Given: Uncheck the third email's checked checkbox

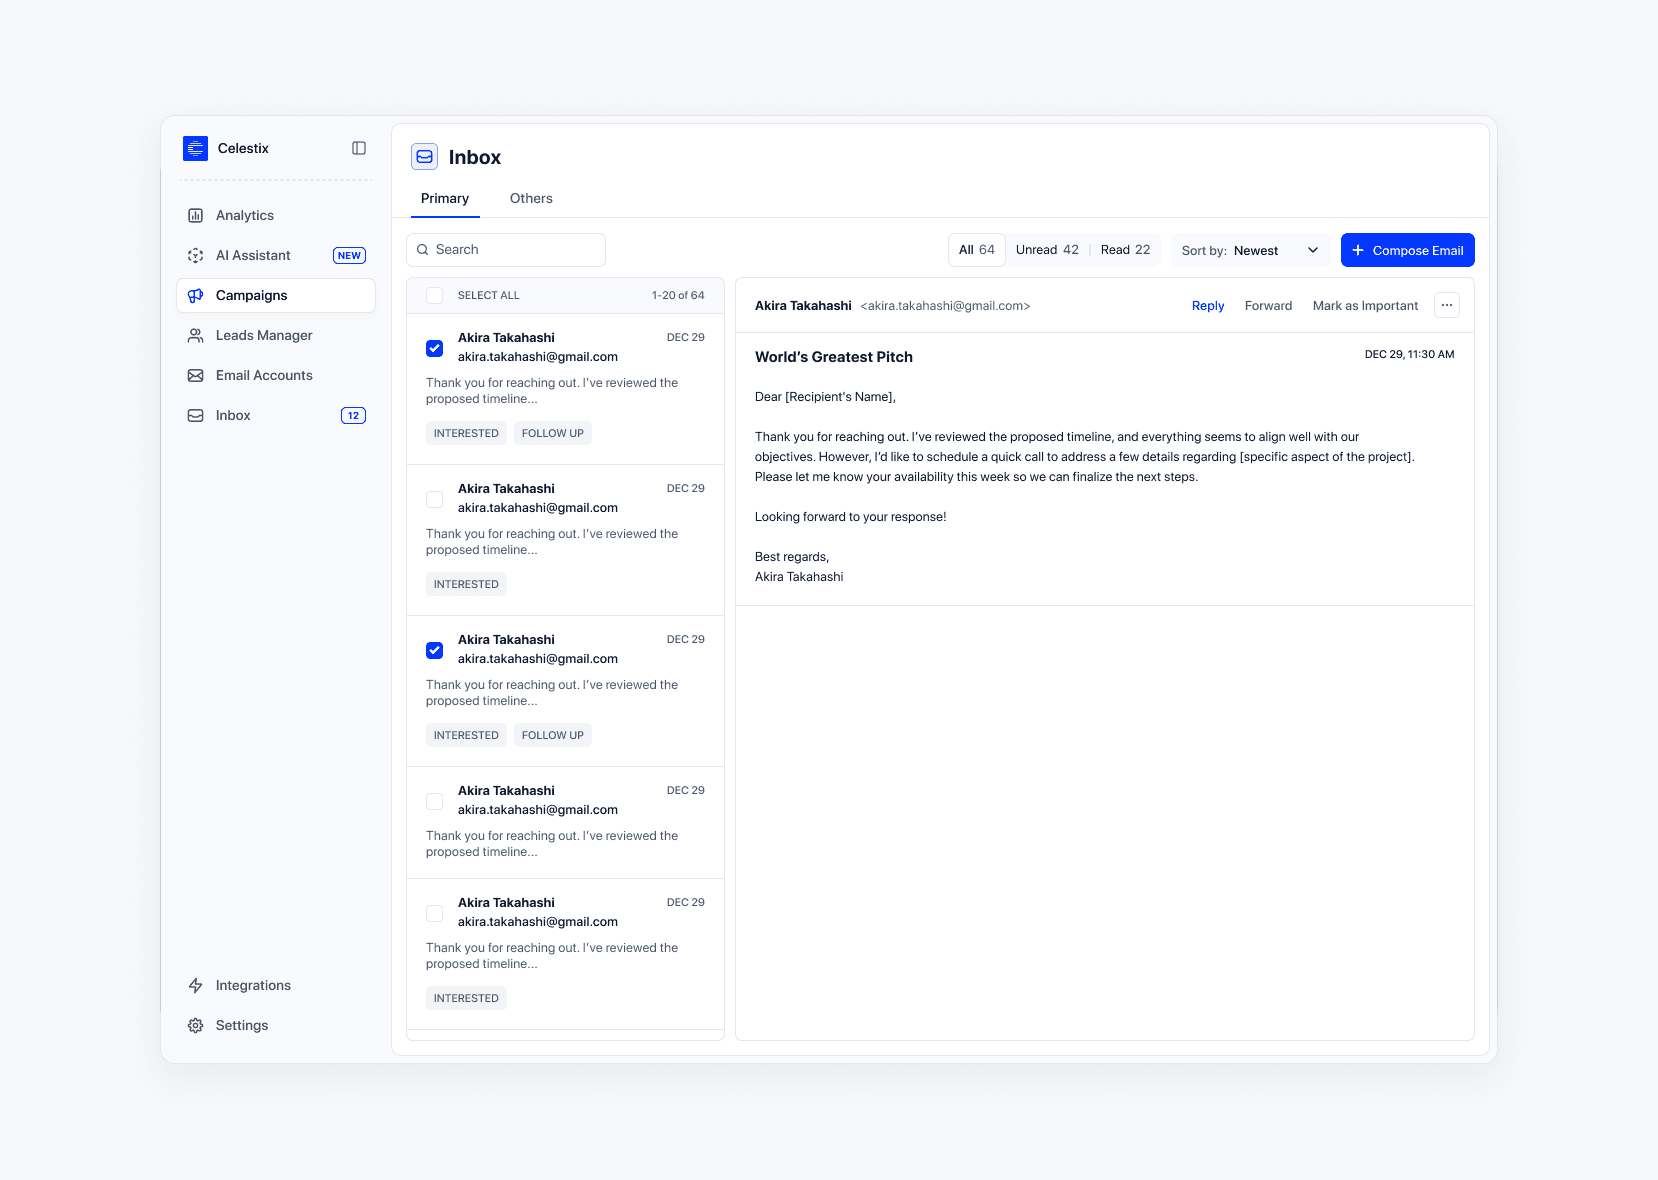Looking at the screenshot, I should 435,650.
